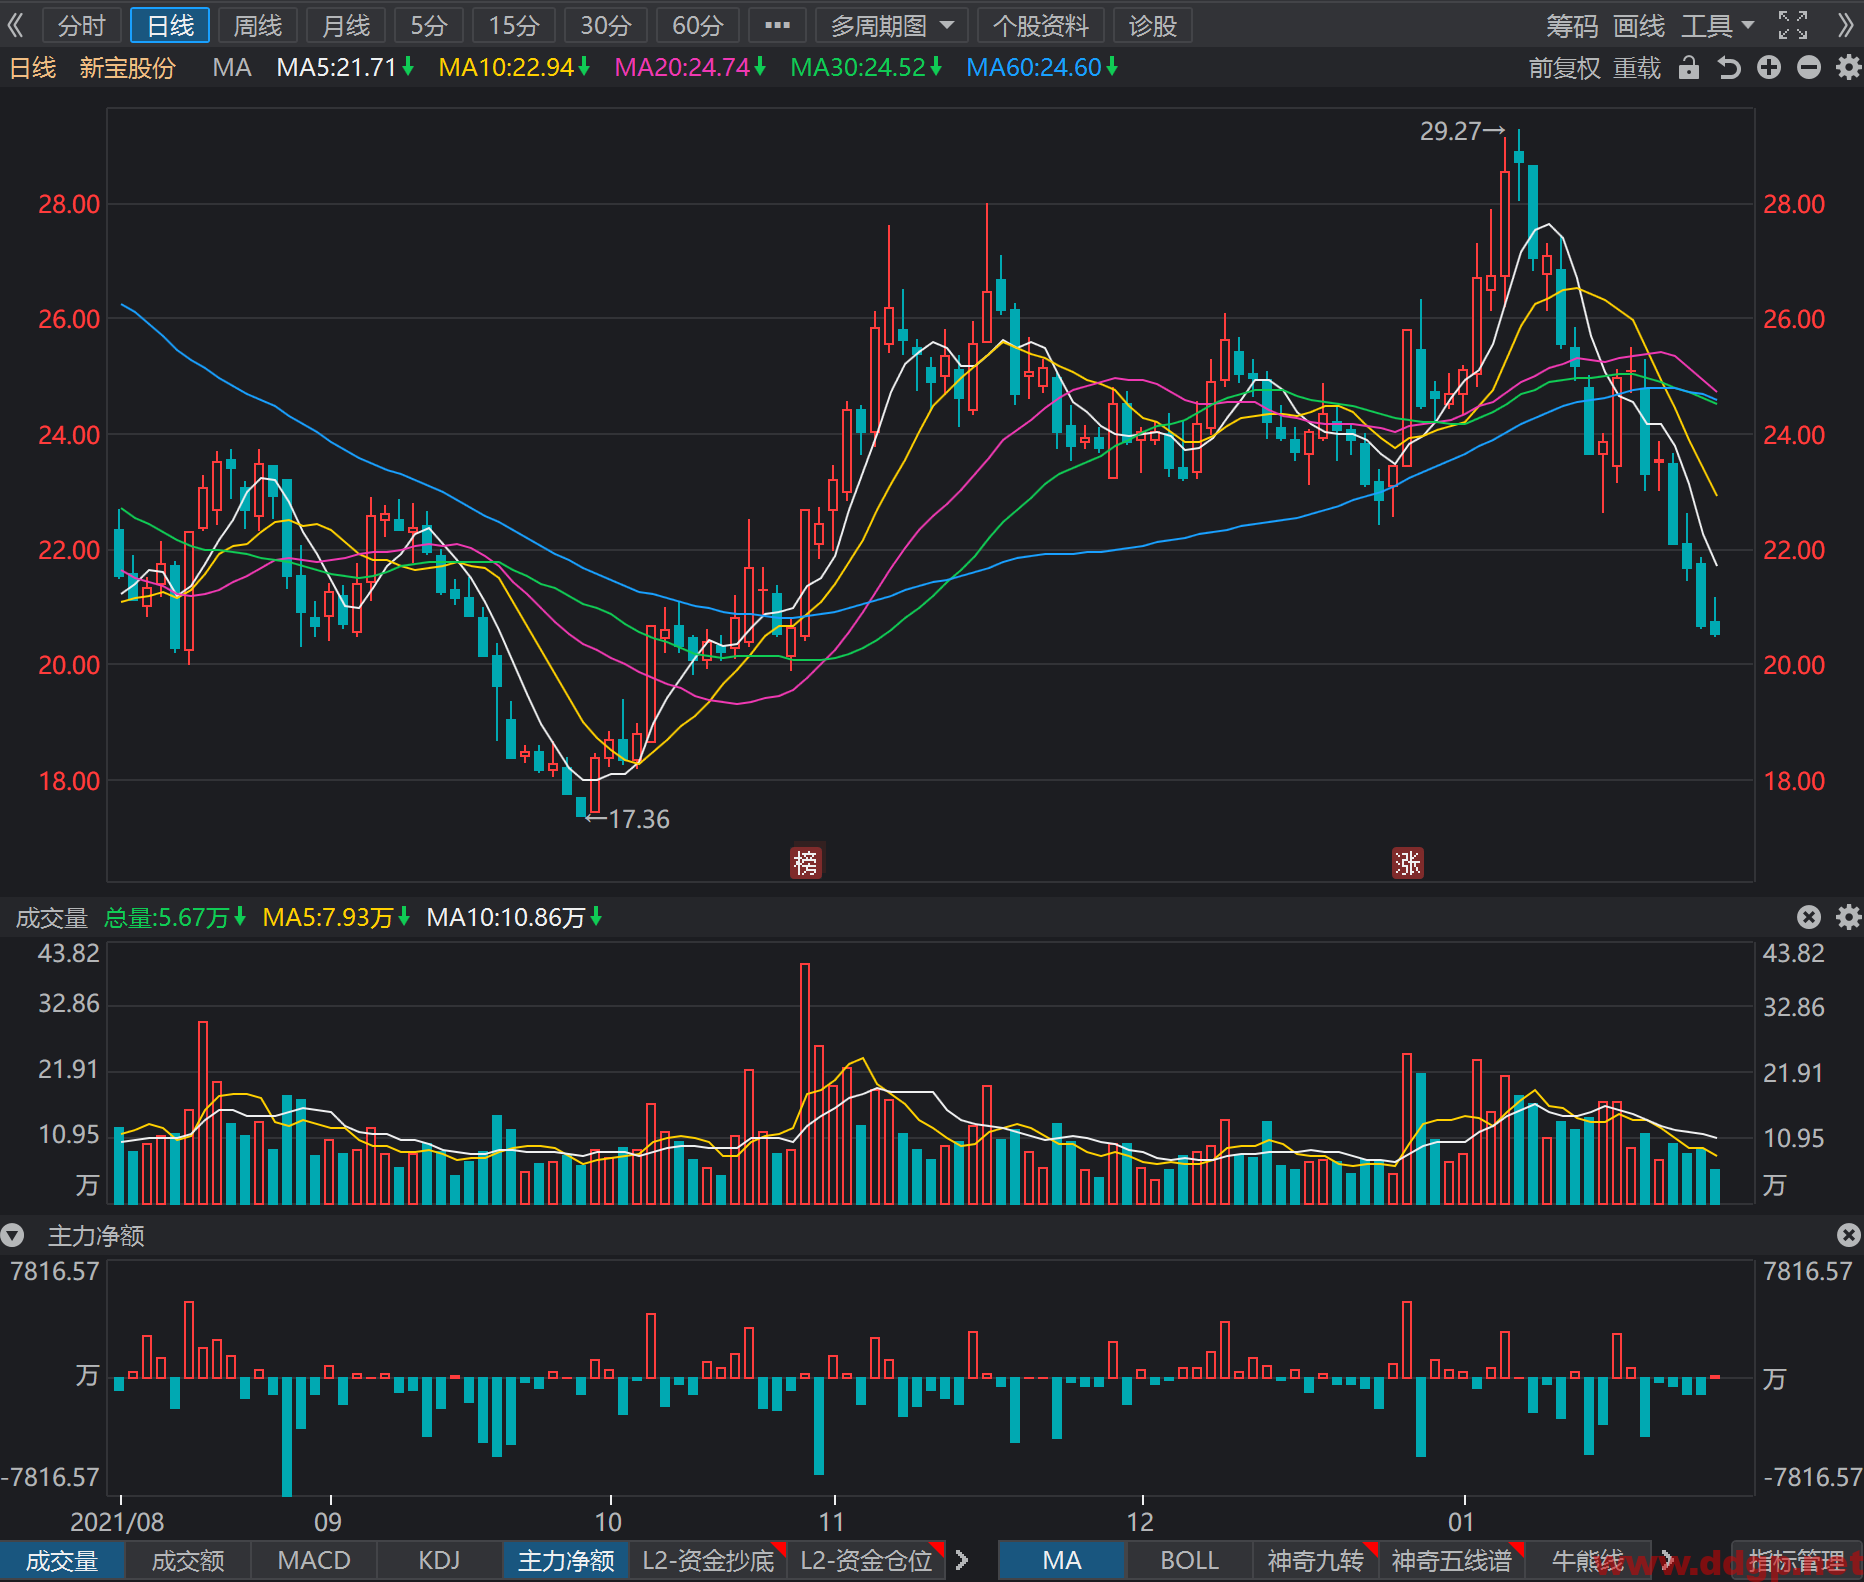Switch to 15分 period
Image resolution: width=1864 pixels, height=1582 pixels.
[x=514, y=25]
